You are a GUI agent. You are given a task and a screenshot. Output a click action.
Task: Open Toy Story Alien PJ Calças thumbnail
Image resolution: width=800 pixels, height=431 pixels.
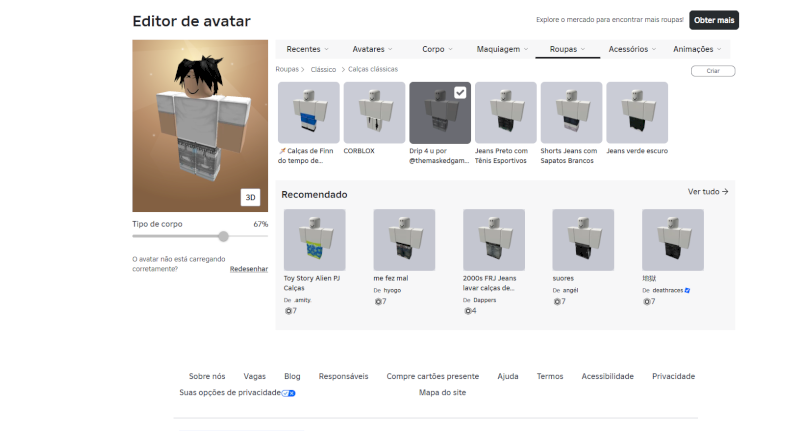tap(315, 240)
